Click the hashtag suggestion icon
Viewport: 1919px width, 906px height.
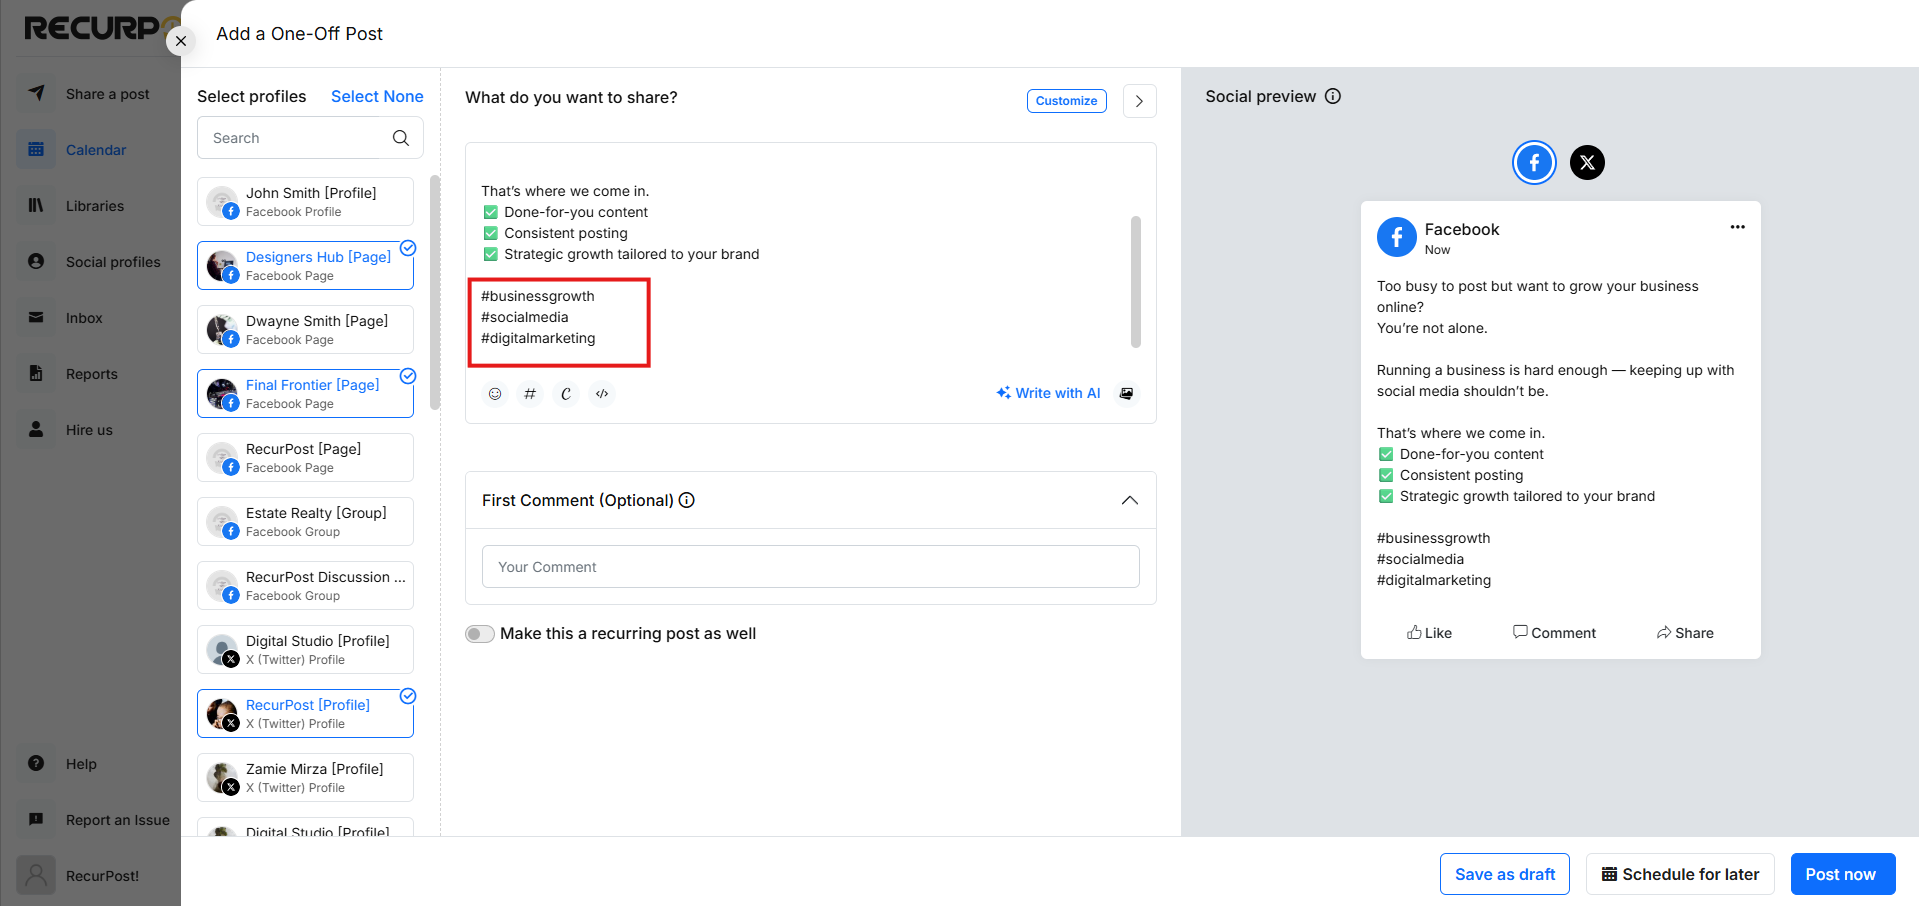point(530,394)
